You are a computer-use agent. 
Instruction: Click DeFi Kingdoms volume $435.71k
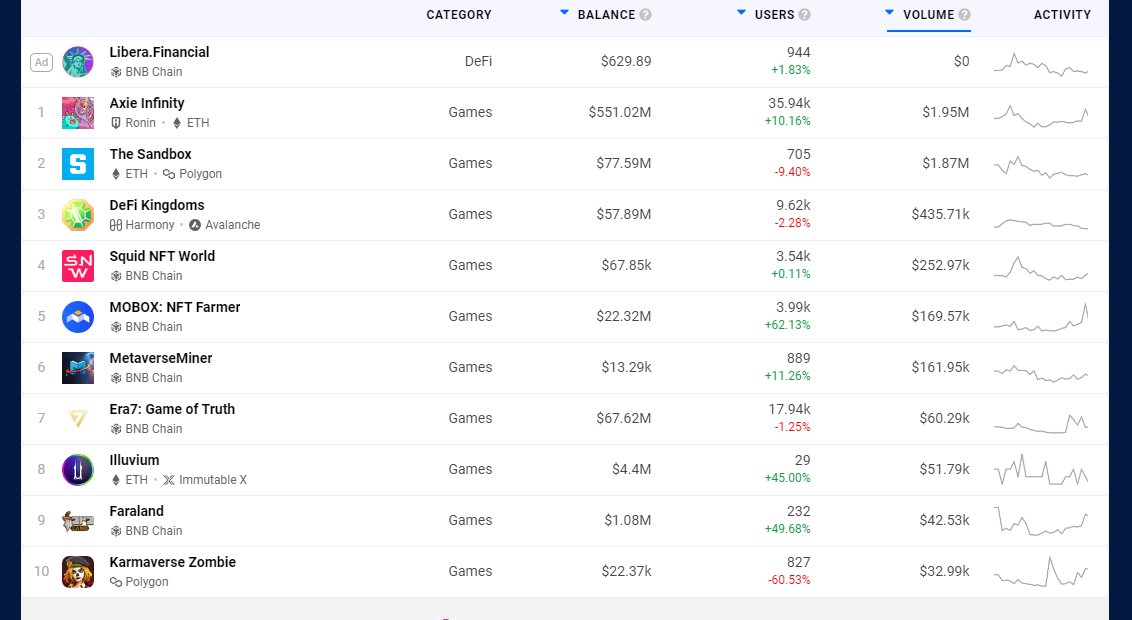pyautogui.click(x=941, y=215)
